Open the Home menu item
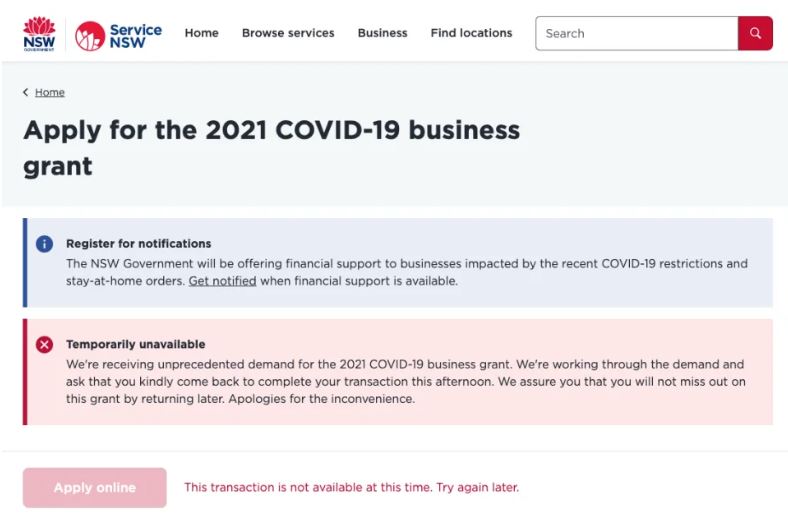This screenshot has width=788, height=517. coord(202,33)
